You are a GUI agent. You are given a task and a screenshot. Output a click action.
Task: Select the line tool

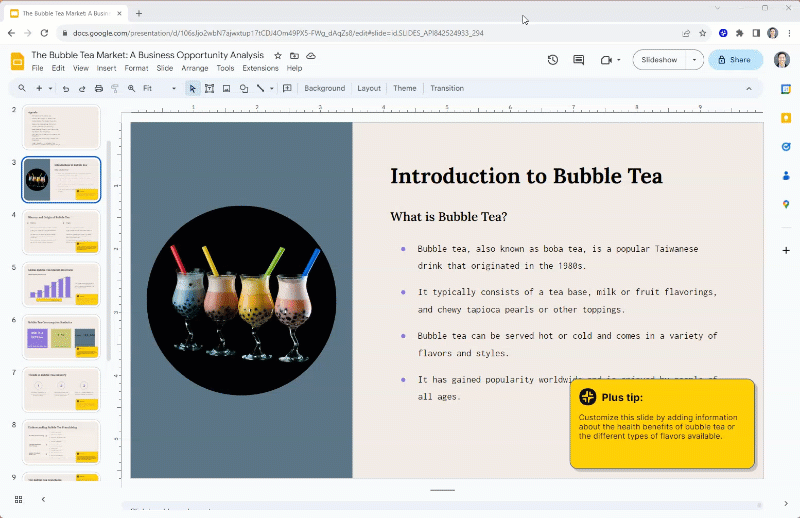coord(261,88)
